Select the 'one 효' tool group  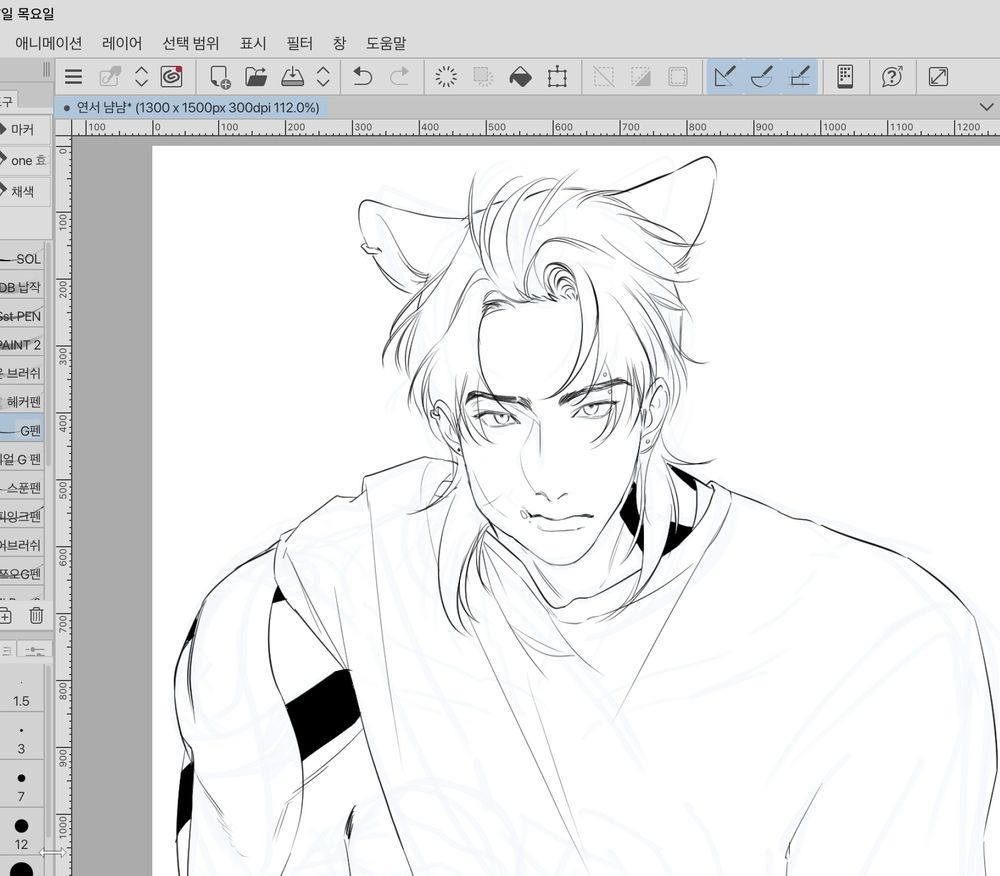[24, 160]
